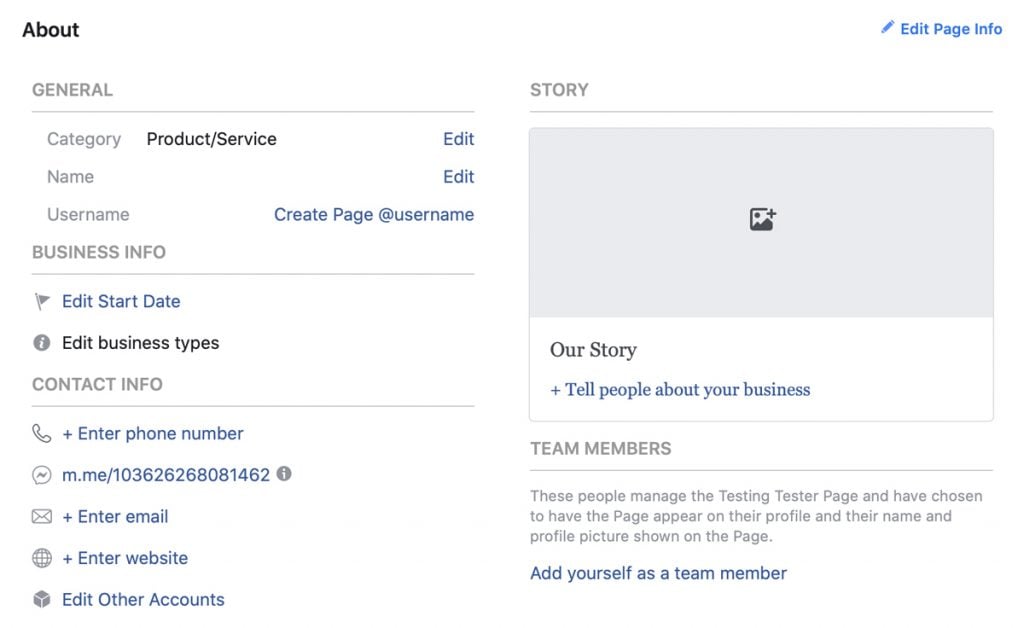This screenshot has height=628, width=1024.
Task: Open Edit Start Date
Action: click(x=120, y=301)
